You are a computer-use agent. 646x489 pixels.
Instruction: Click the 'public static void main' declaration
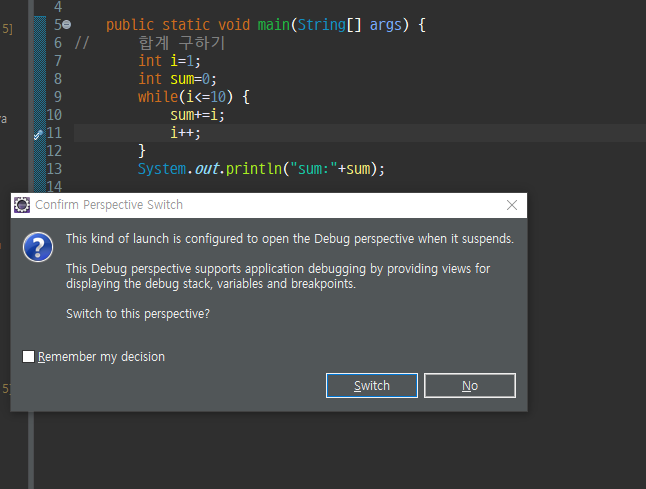266,25
